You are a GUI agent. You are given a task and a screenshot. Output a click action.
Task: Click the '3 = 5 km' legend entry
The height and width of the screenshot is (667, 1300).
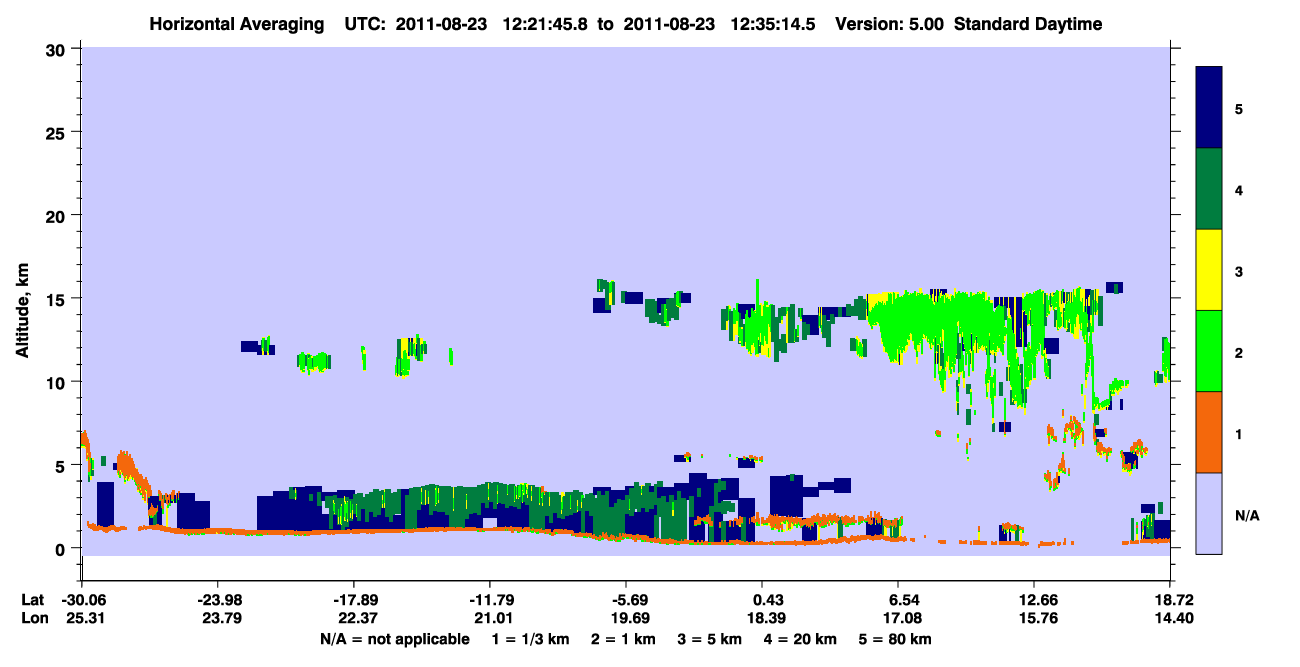point(711,639)
